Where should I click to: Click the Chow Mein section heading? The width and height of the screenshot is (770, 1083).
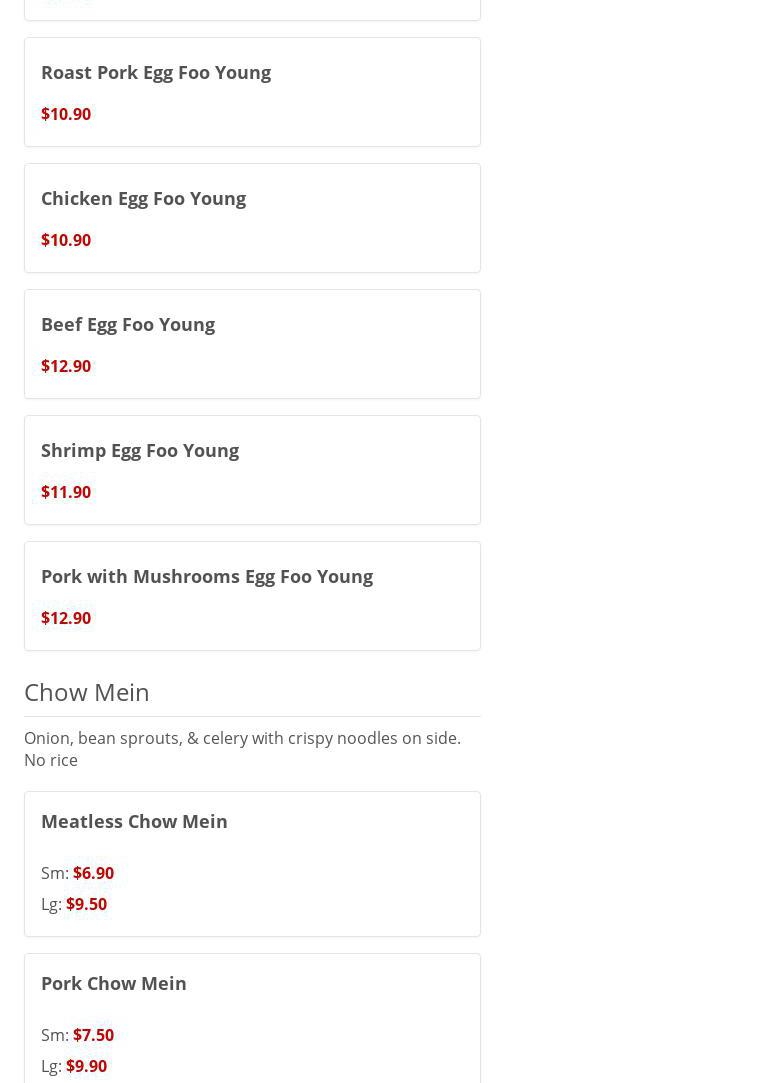[87, 692]
